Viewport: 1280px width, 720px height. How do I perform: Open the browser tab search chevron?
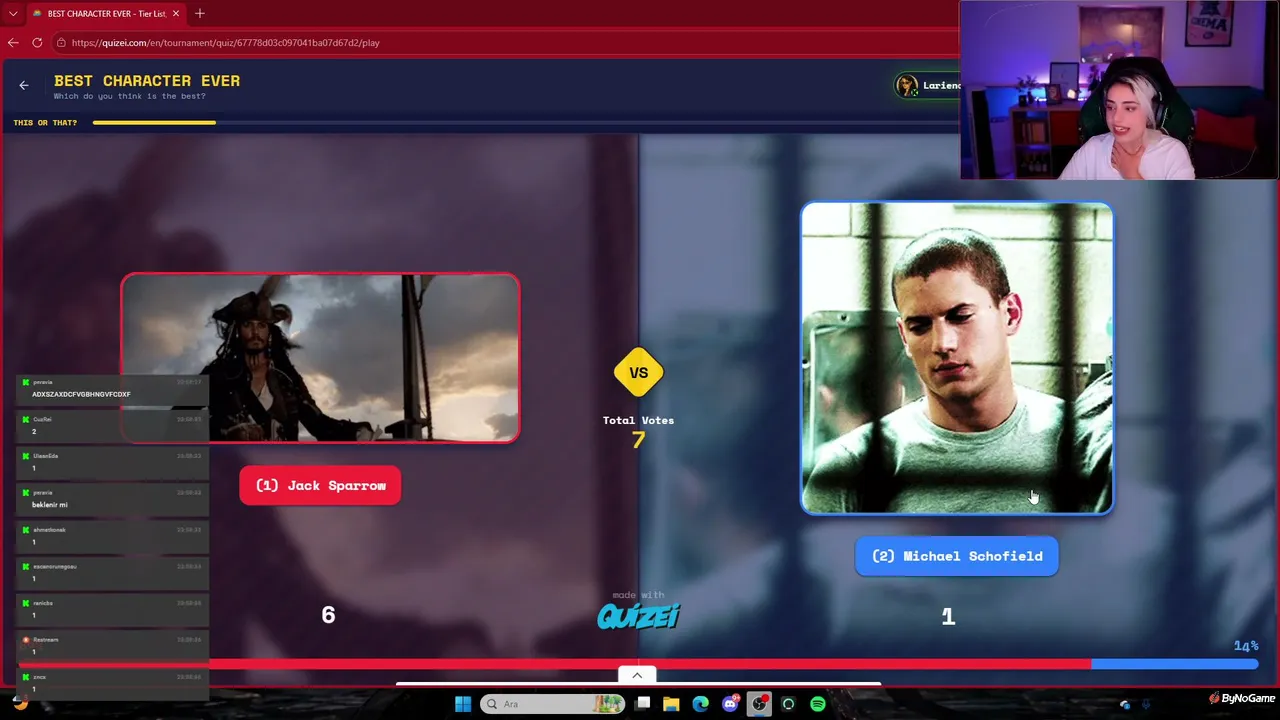coord(13,14)
